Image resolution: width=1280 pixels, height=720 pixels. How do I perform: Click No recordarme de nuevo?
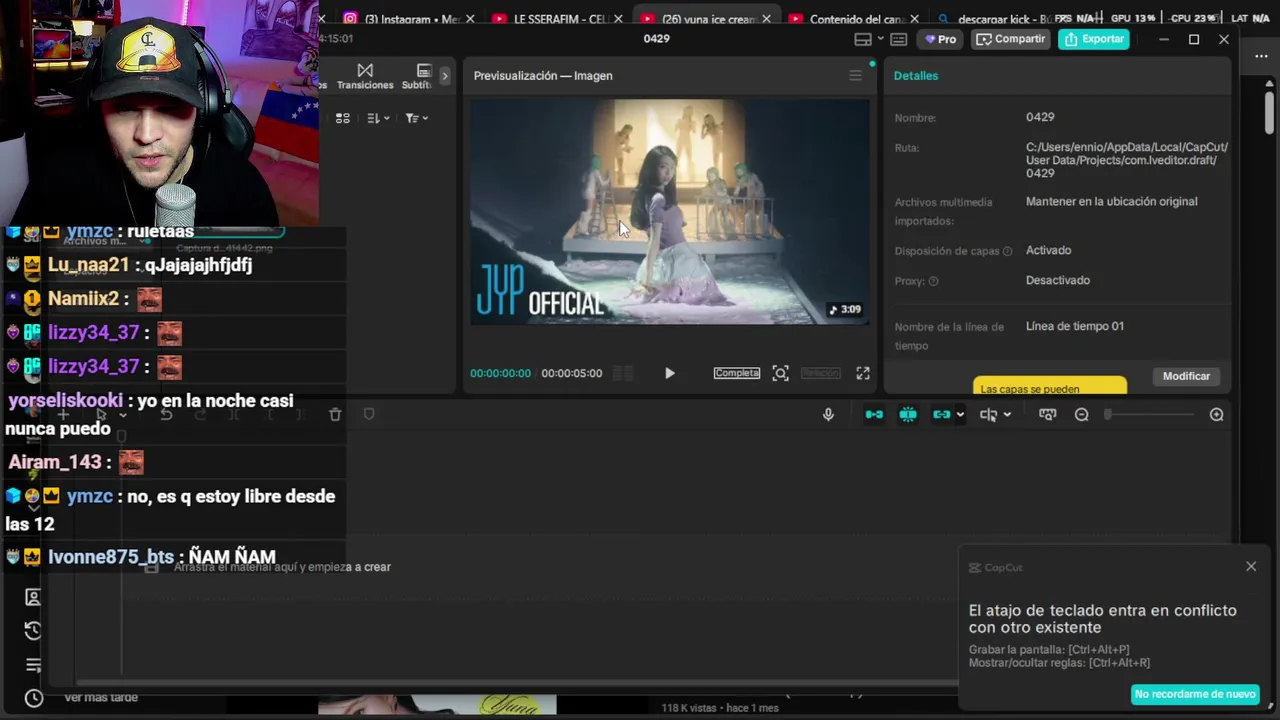point(1195,694)
